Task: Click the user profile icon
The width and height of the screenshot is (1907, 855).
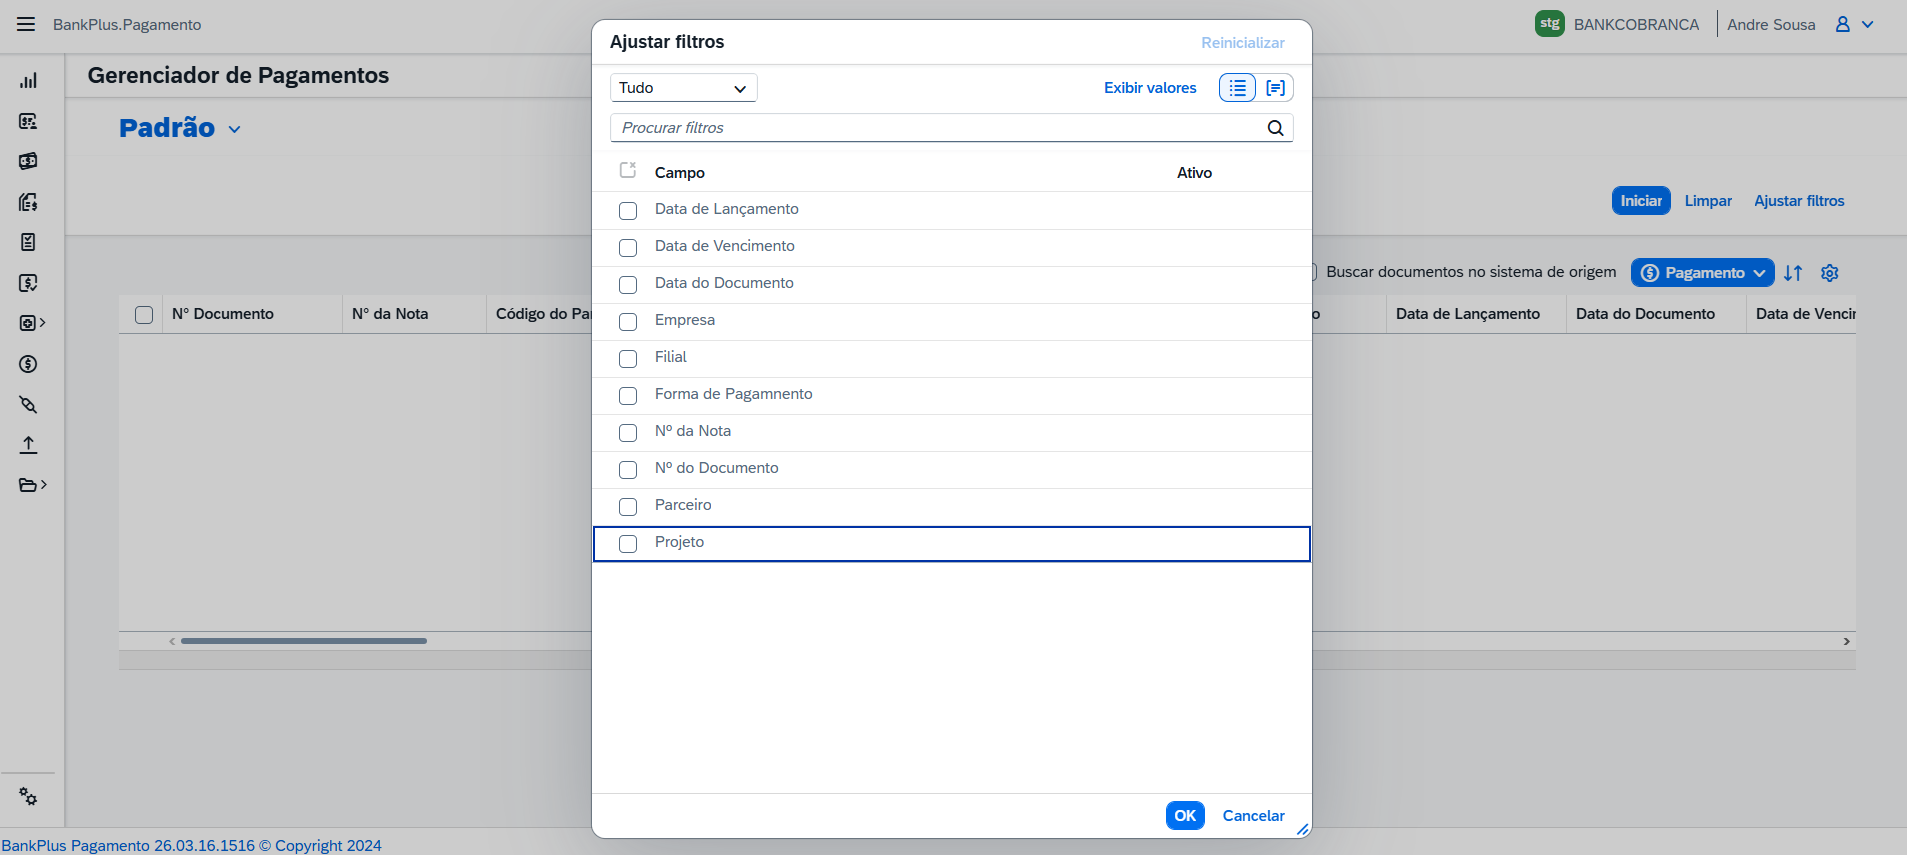Action: [1843, 24]
